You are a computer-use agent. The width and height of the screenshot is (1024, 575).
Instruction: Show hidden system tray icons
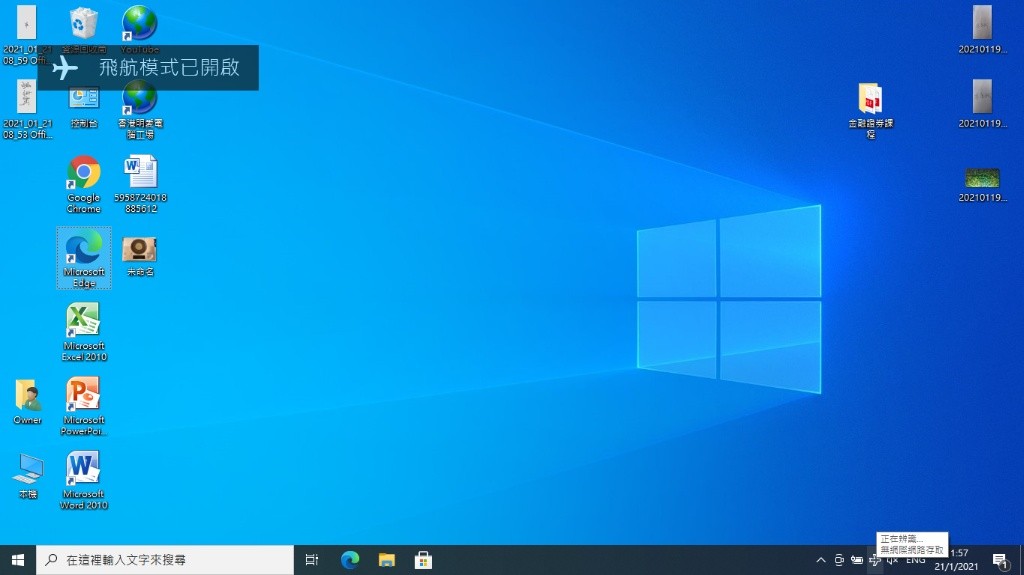click(x=821, y=560)
